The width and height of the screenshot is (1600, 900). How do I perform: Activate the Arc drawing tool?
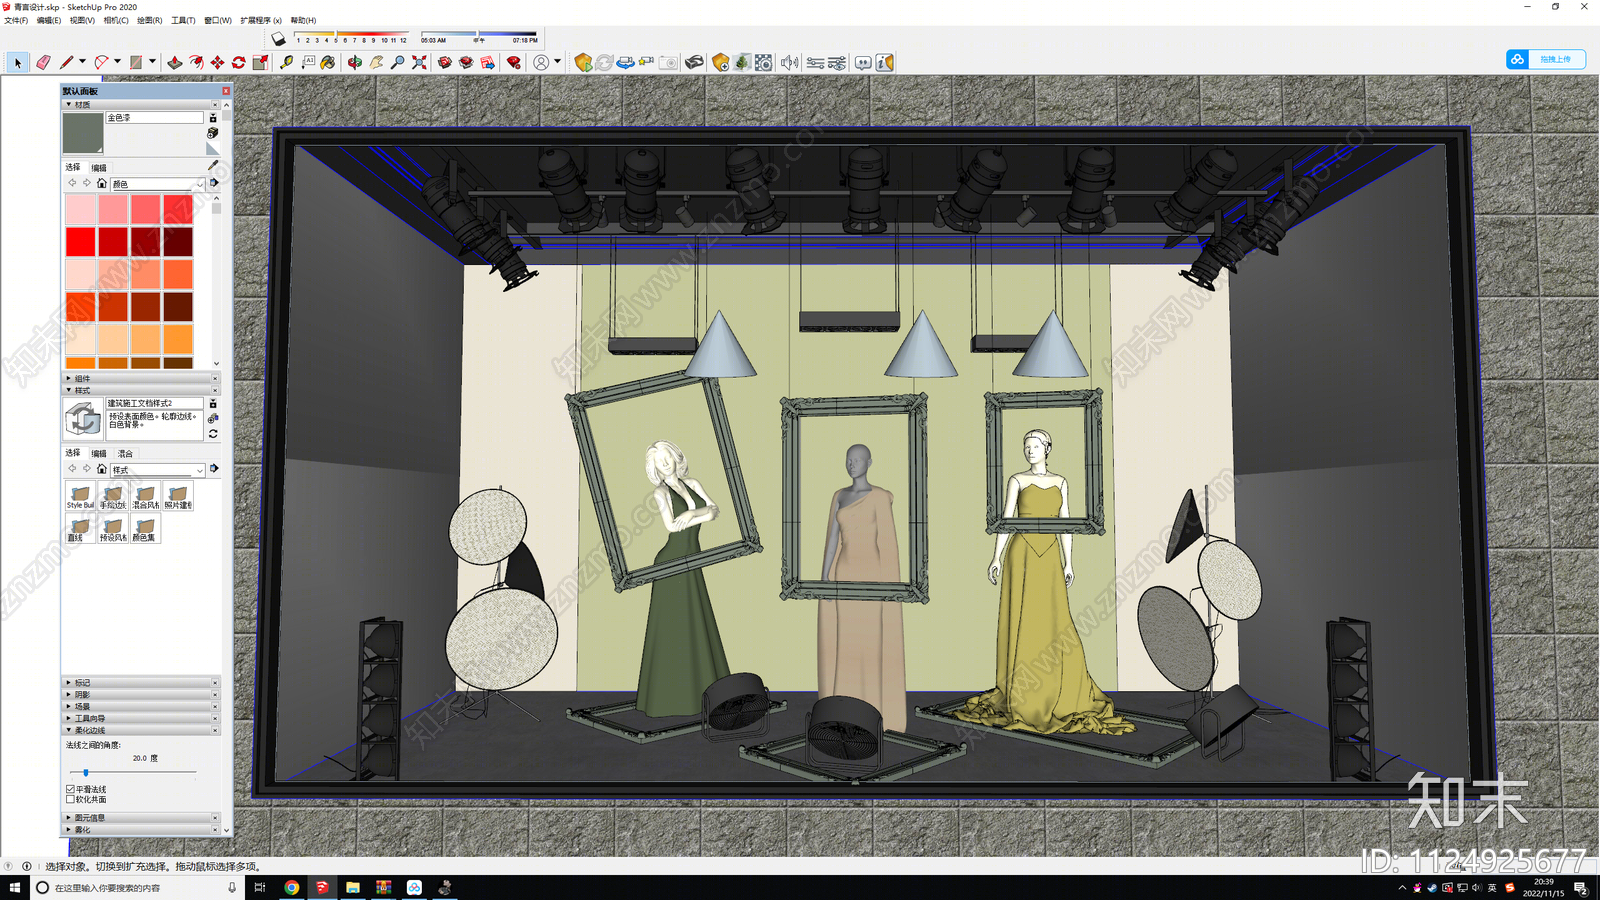coord(101,62)
